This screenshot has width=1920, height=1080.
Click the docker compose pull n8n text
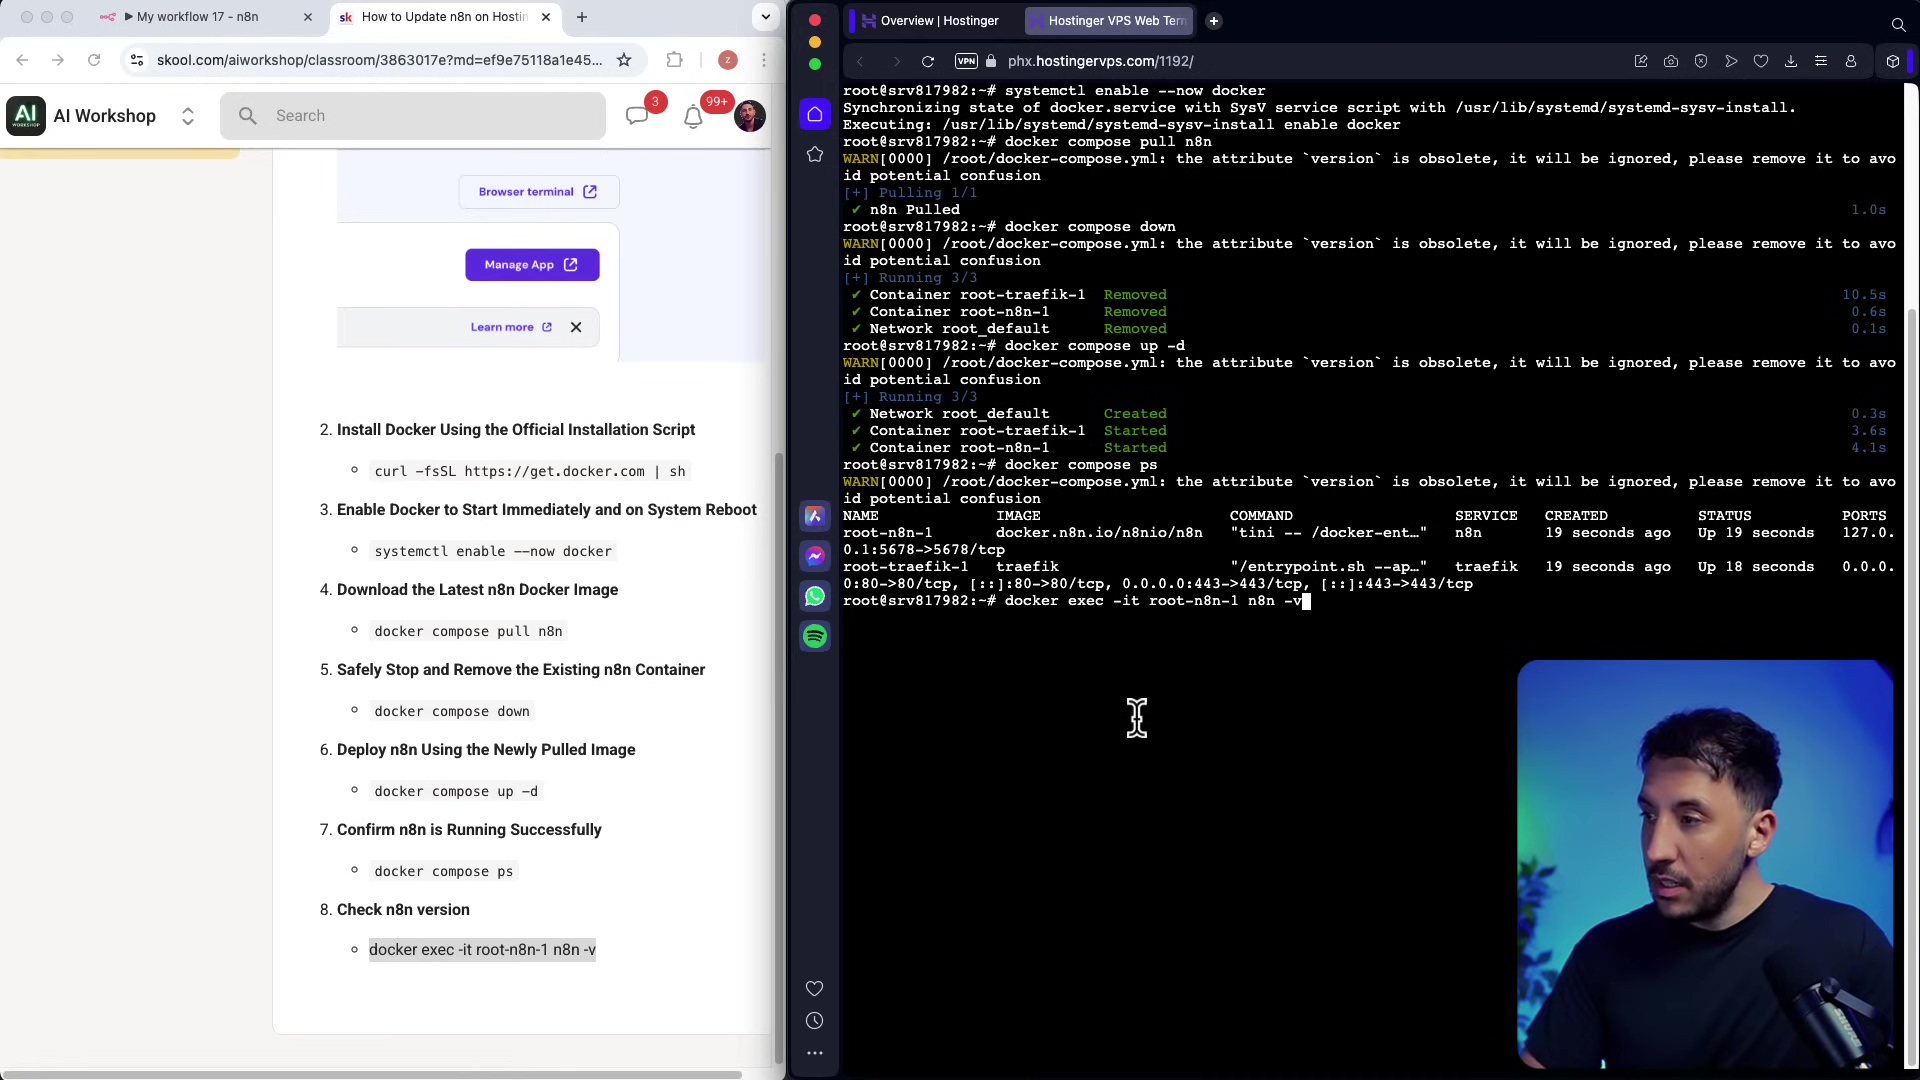(x=468, y=631)
